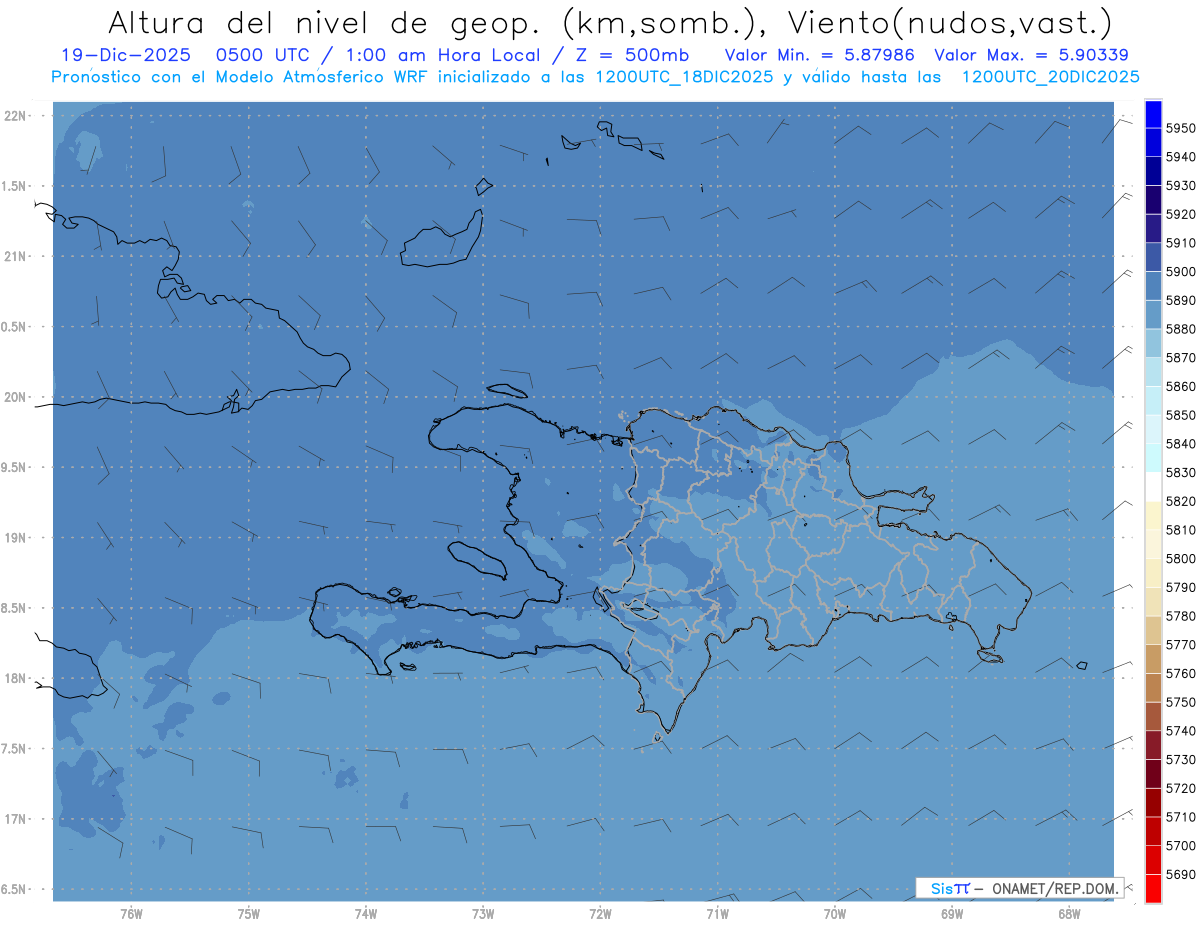1200x927 pixels.
Task: Click the 'Valor Min. = 5.87986' text
Action: point(819,55)
